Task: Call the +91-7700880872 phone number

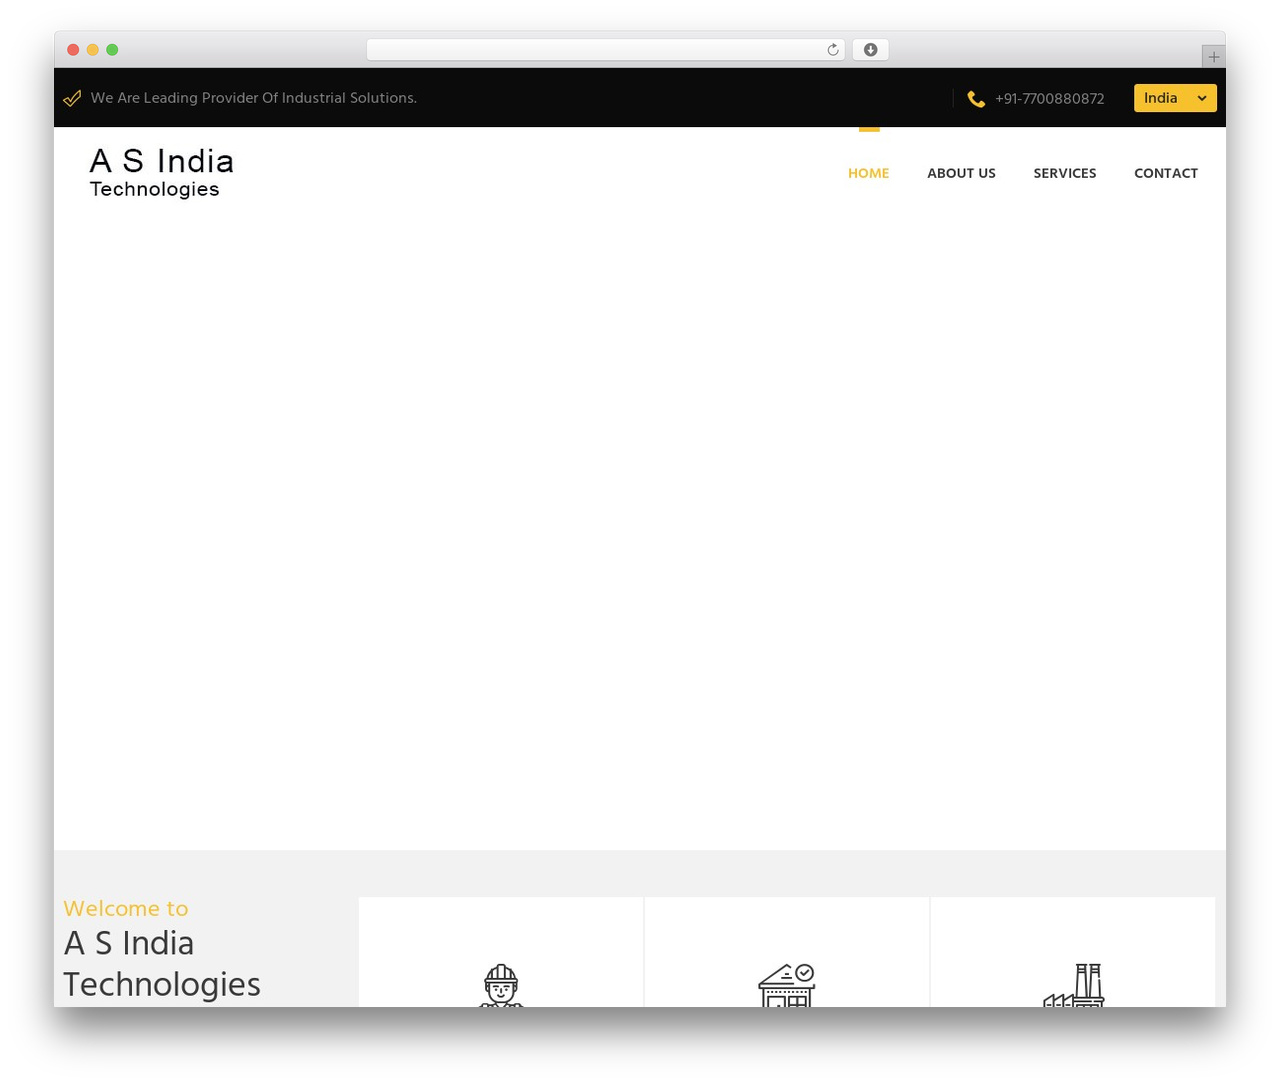Action: [x=1049, y=98]
